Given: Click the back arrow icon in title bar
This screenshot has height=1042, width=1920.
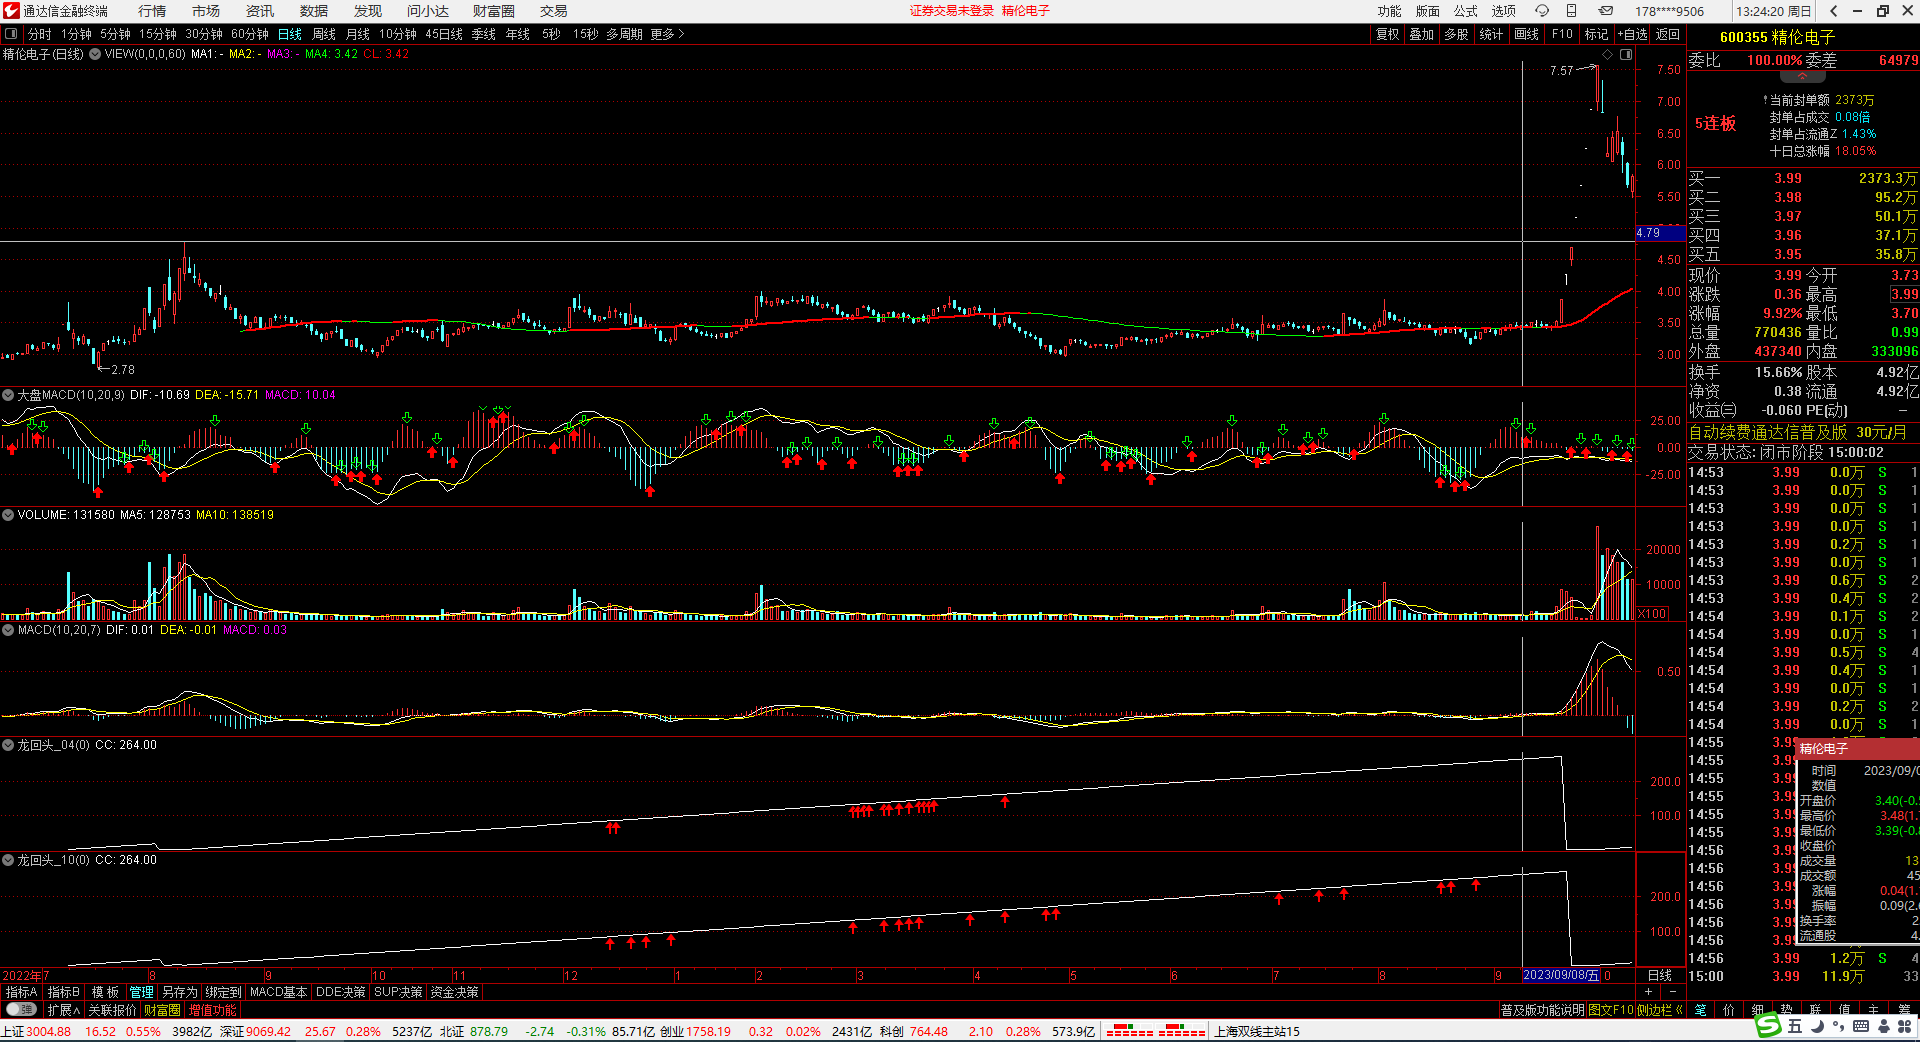Looking at the screenshot, I should (1833, 11).
